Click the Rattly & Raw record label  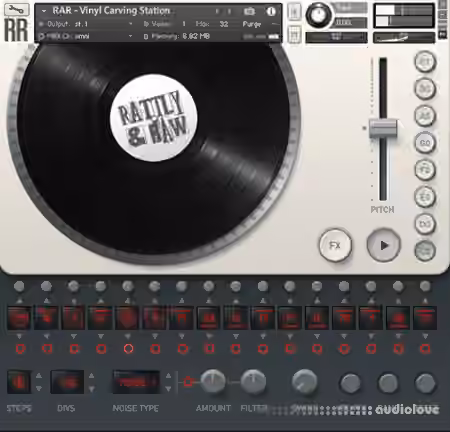click(x=154, y=117)
